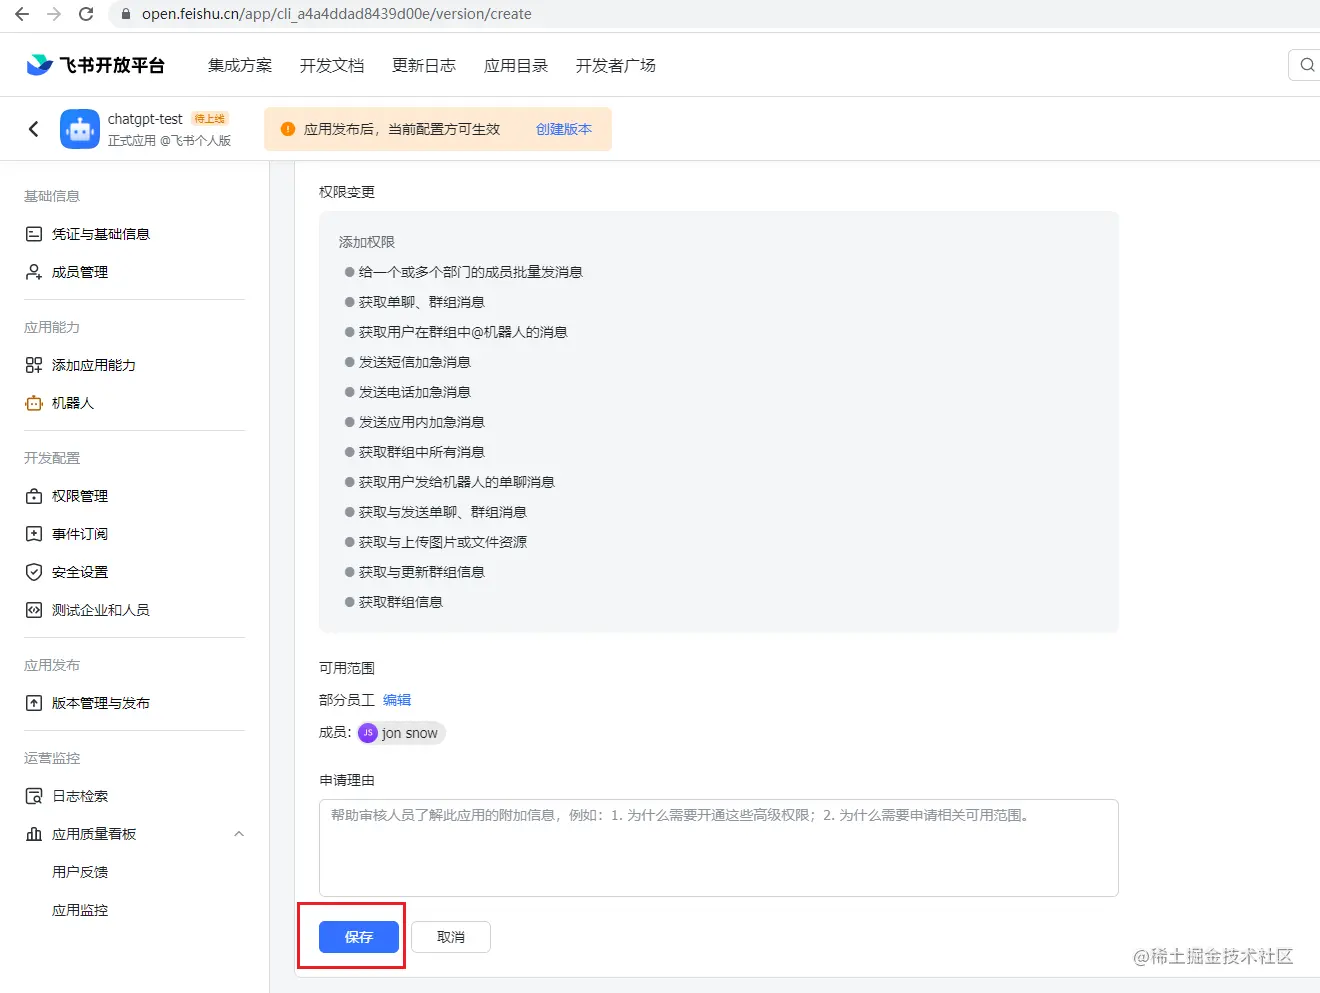Viewport: 1320px width, 993px height.
Task: Click permission 发送电话加急消息
Action: [x=414, y=392]
